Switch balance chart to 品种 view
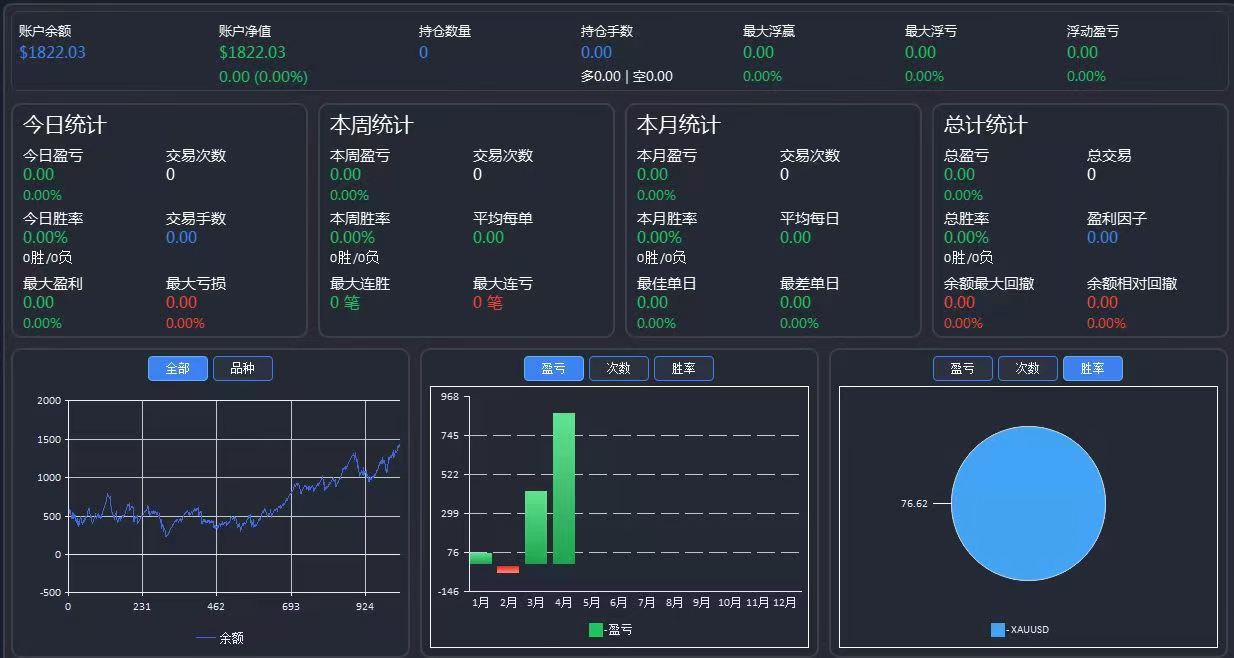 242,368
